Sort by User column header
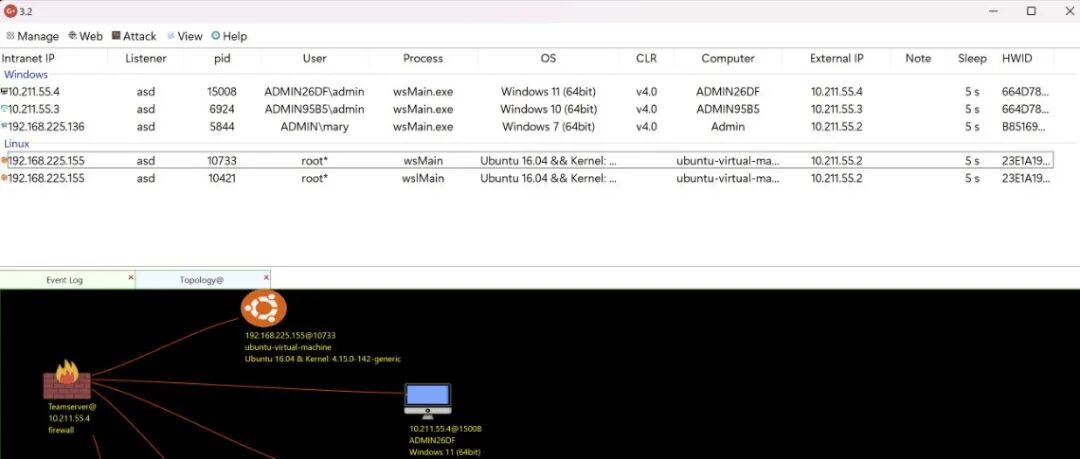This screenshot has width=1080, height=459. (314, 59)
